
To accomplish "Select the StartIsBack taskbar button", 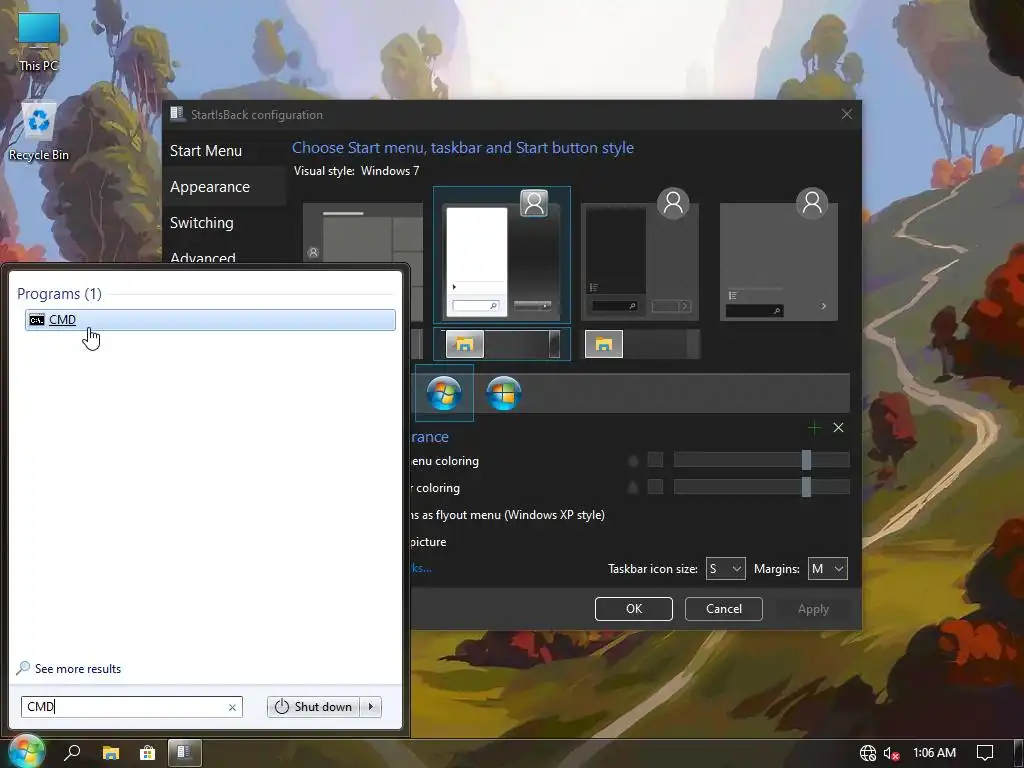I will pyautogui.click(x=184, y=752).
